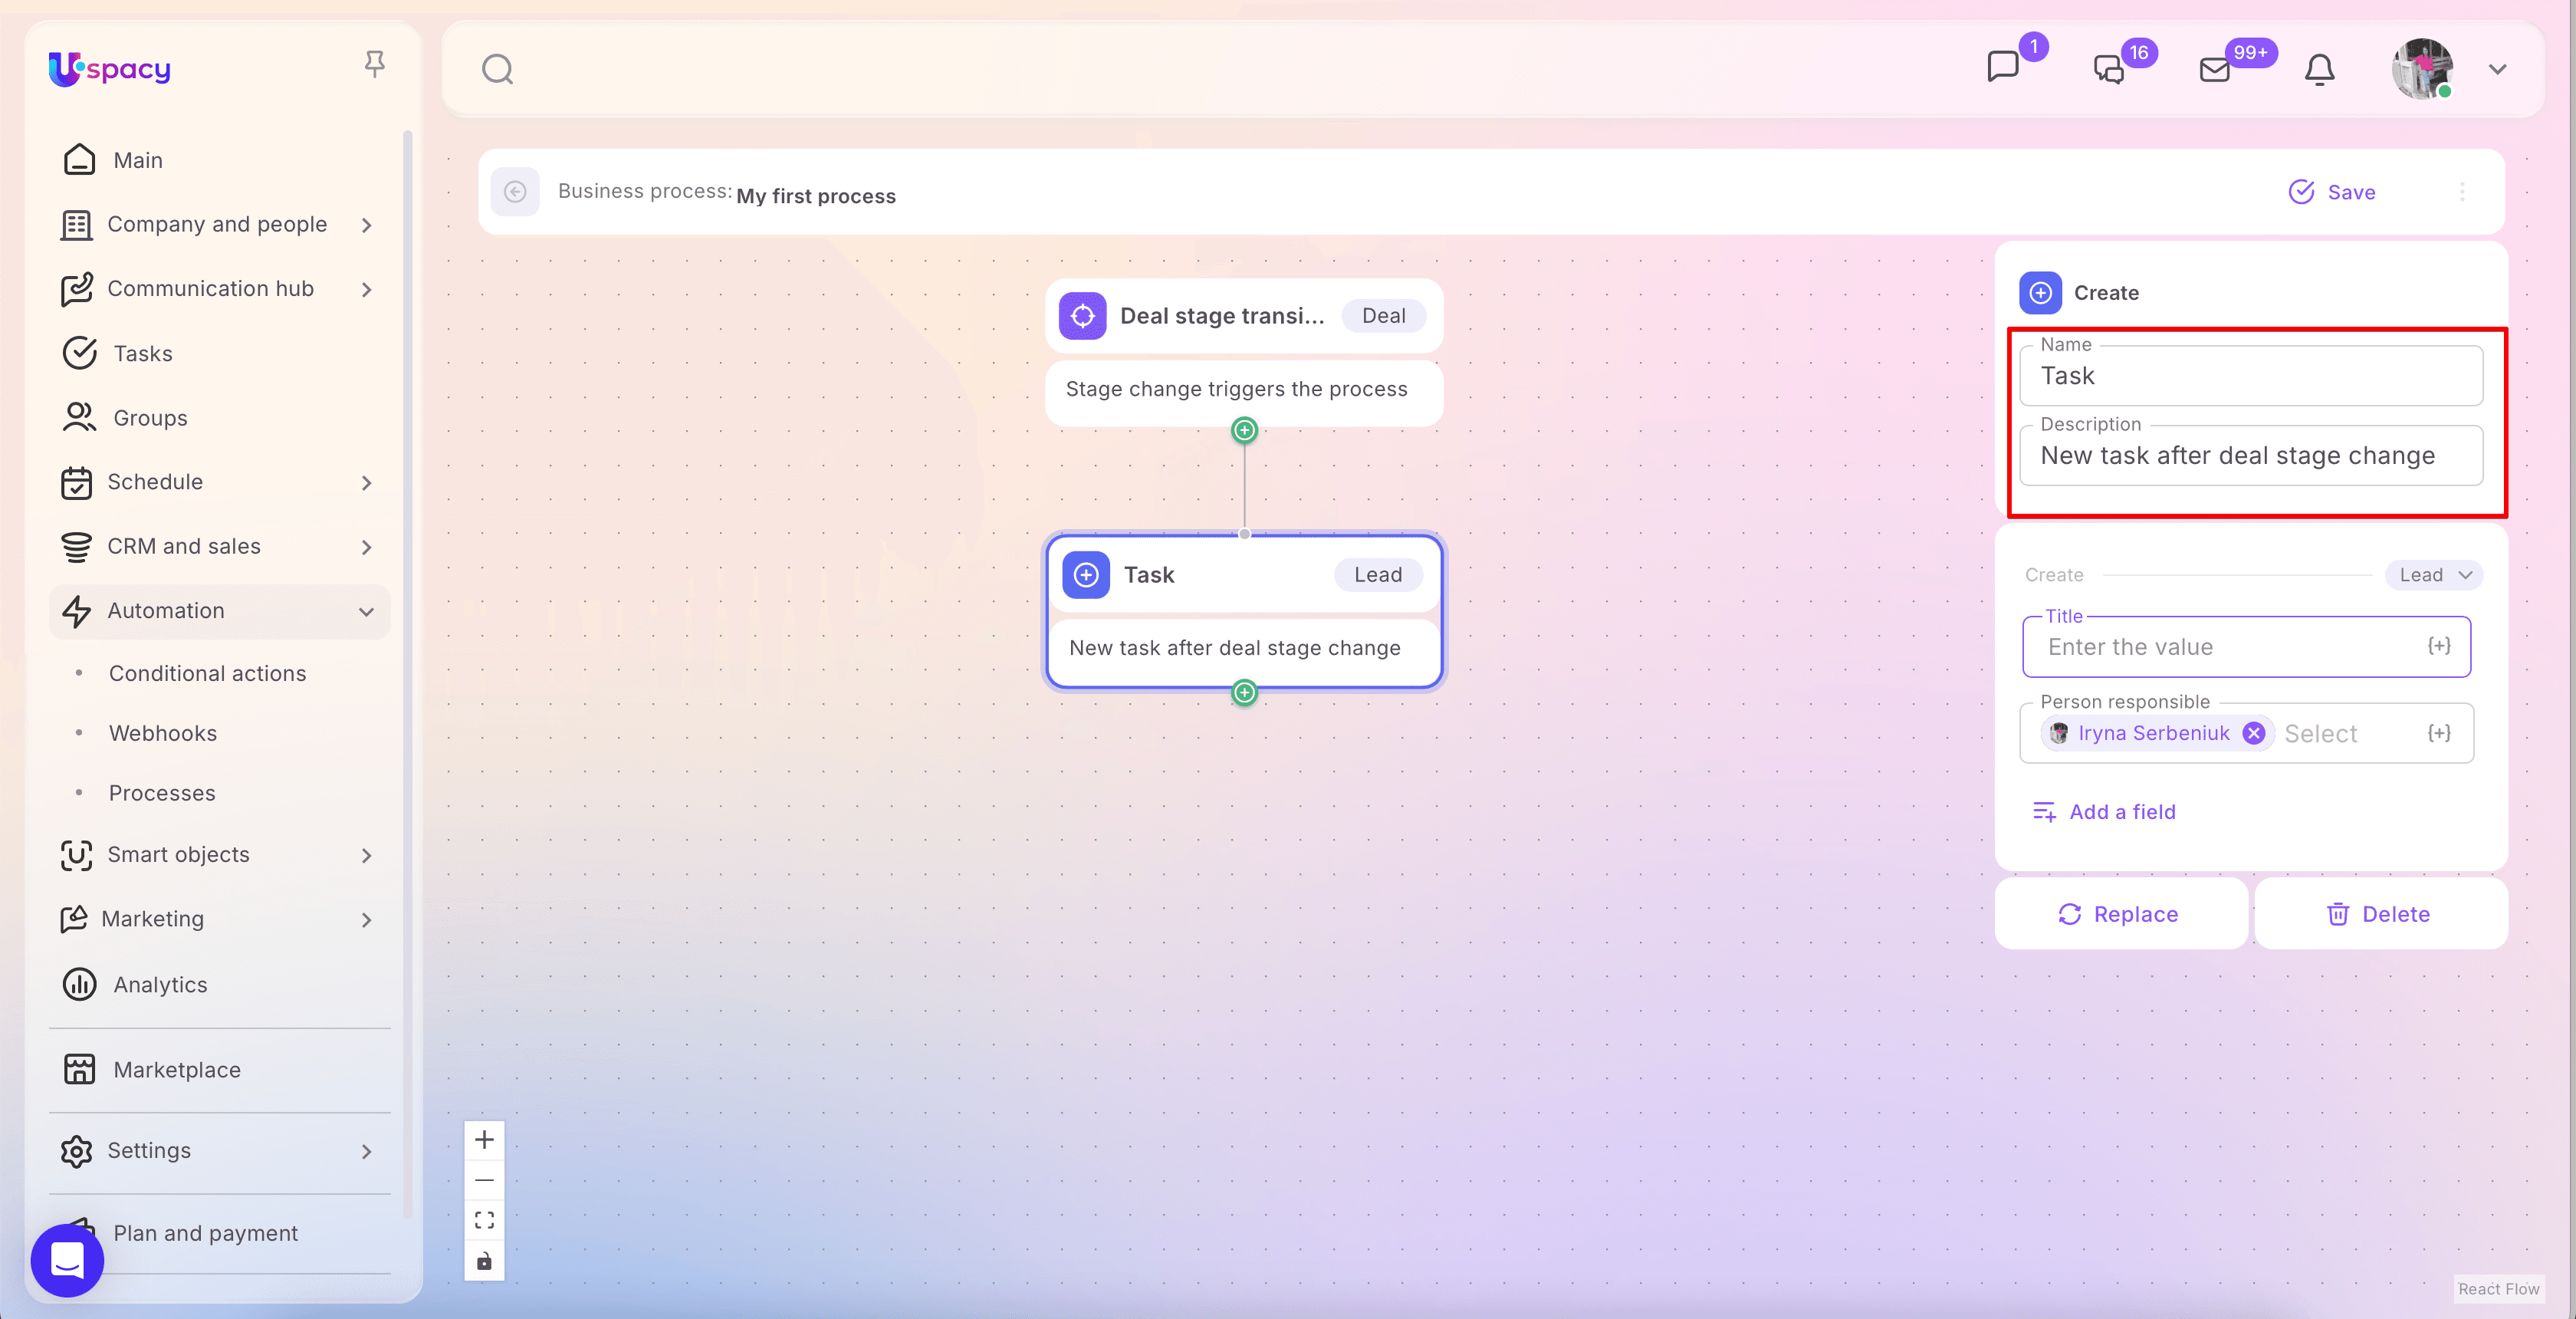2576x1319 pixels.
Task: Zoom in on the flow canvas
Action: point(484,1140)
